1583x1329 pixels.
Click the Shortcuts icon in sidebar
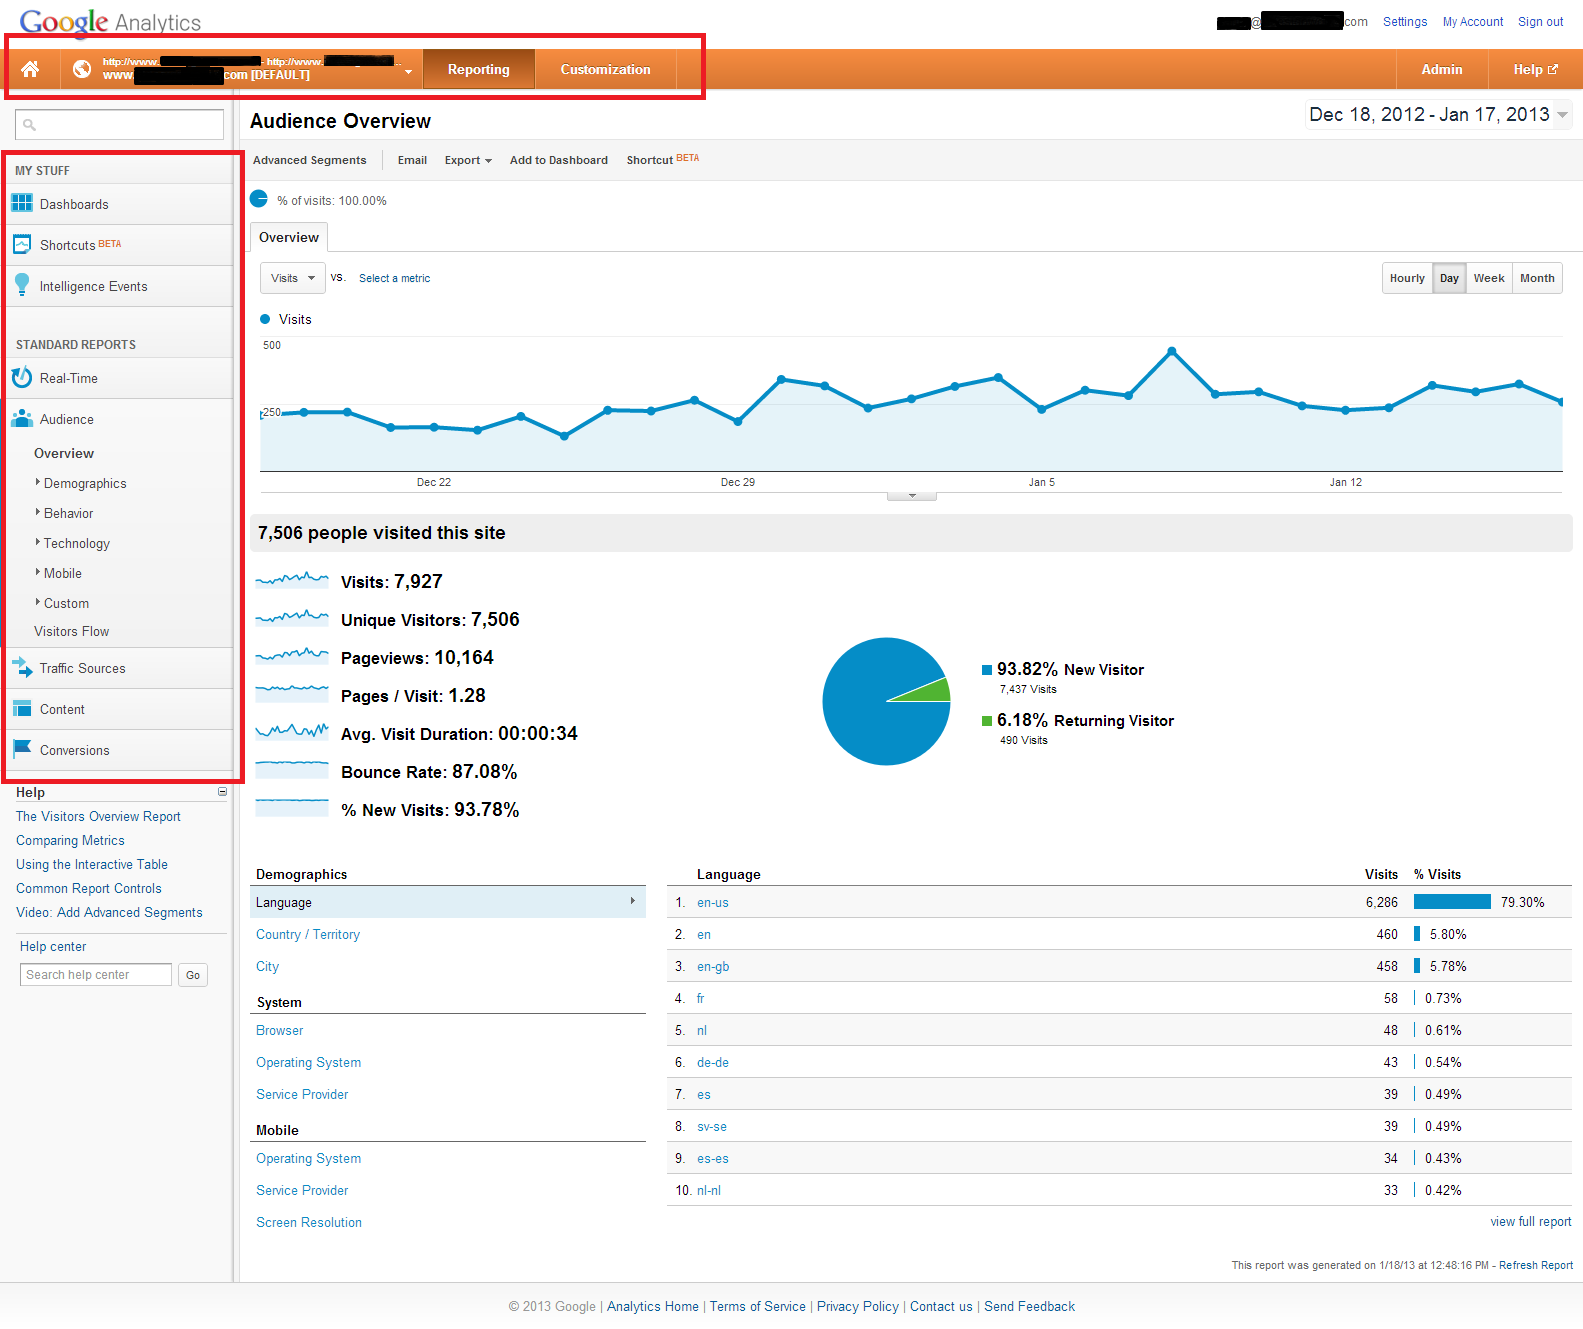point(22,244)
